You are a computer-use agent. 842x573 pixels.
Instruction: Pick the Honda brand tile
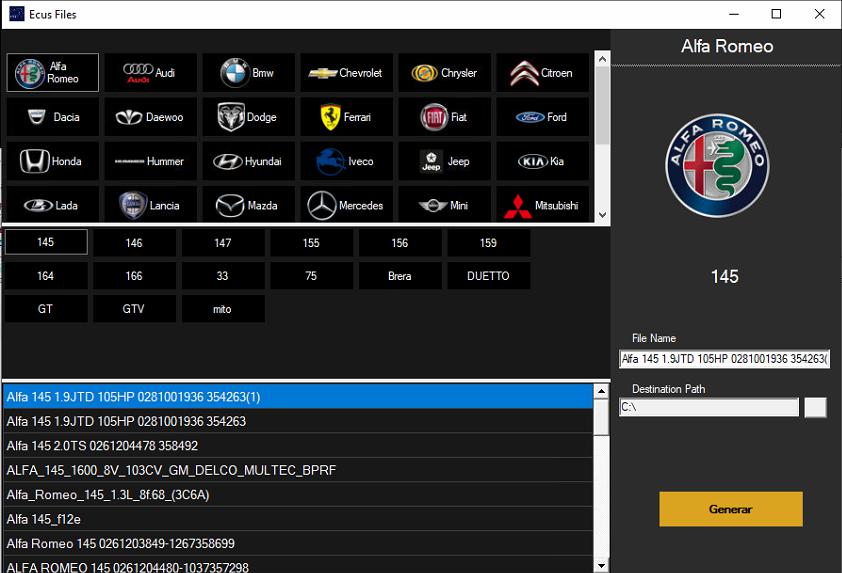(53, 161)
